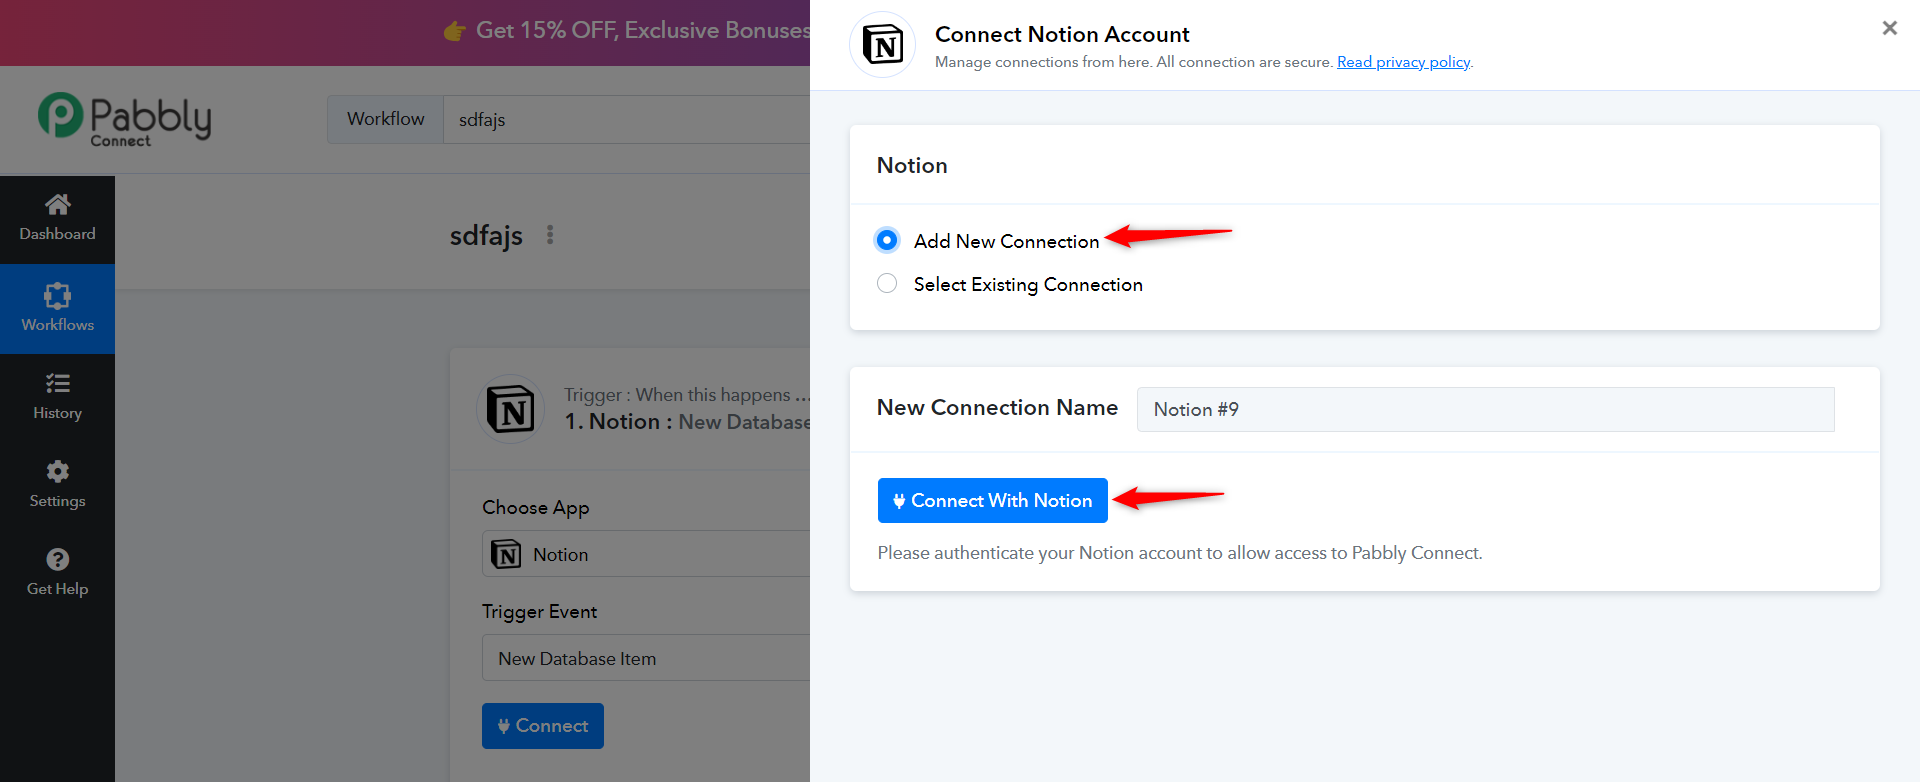Click the Notion section heading
The width and height of the screenshot is (1920, 782).
pos(912,166)
